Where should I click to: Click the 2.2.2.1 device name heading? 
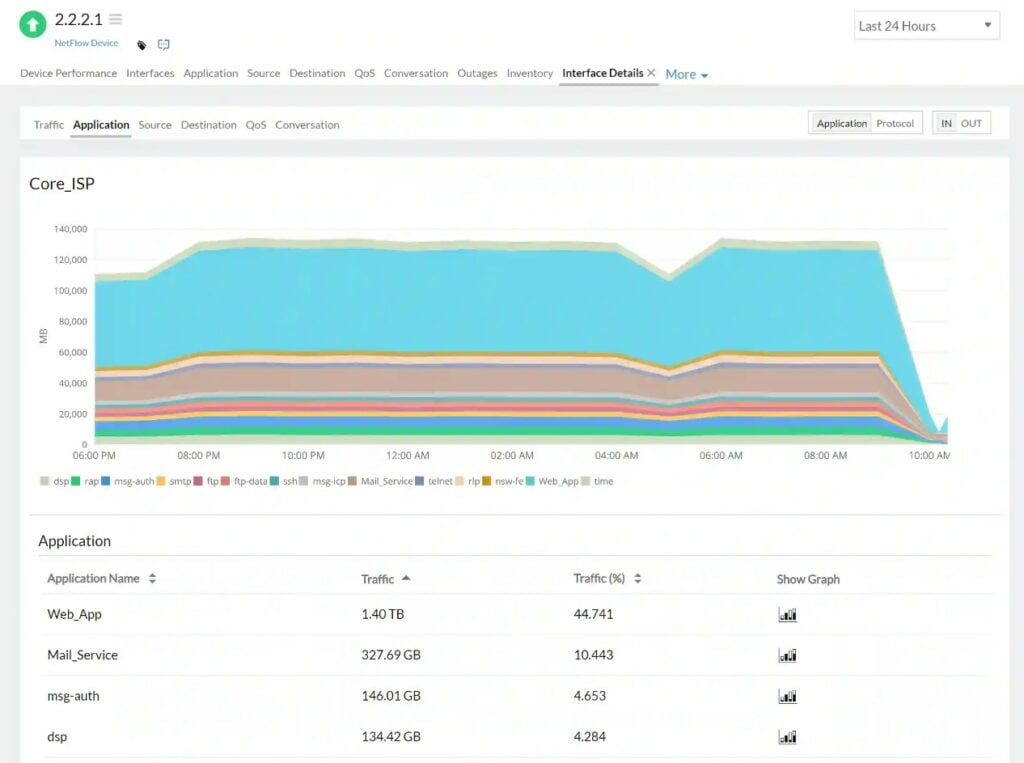pos(78,20)
